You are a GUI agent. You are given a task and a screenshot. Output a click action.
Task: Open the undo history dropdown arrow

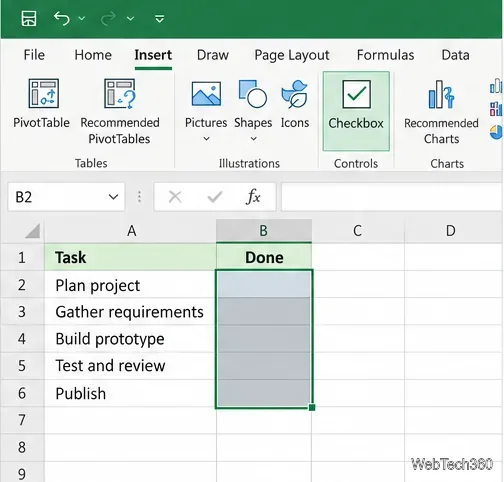(82, 18)
